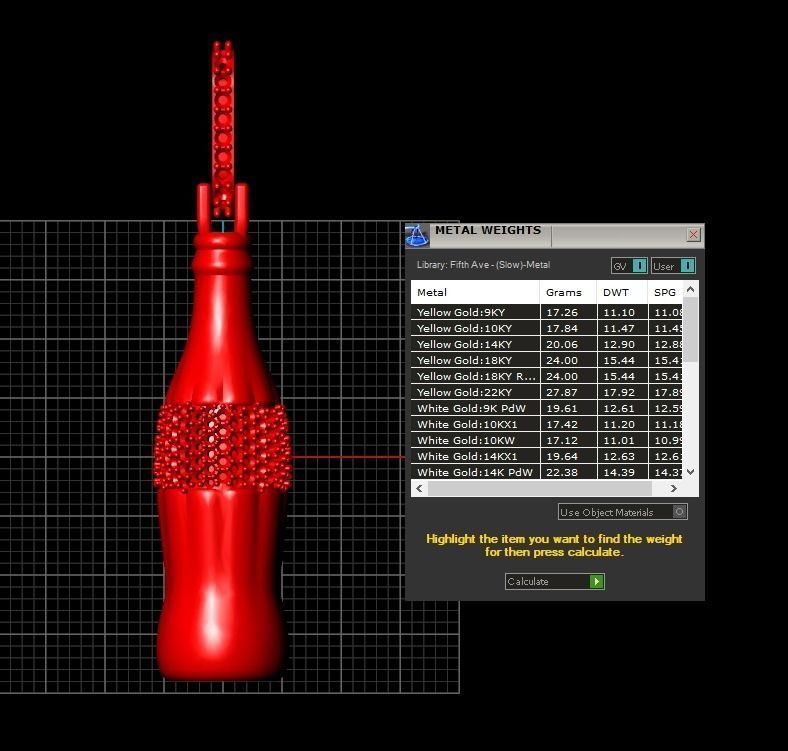
Task: Toggle the GV library switch
Action: click(629, 265)
